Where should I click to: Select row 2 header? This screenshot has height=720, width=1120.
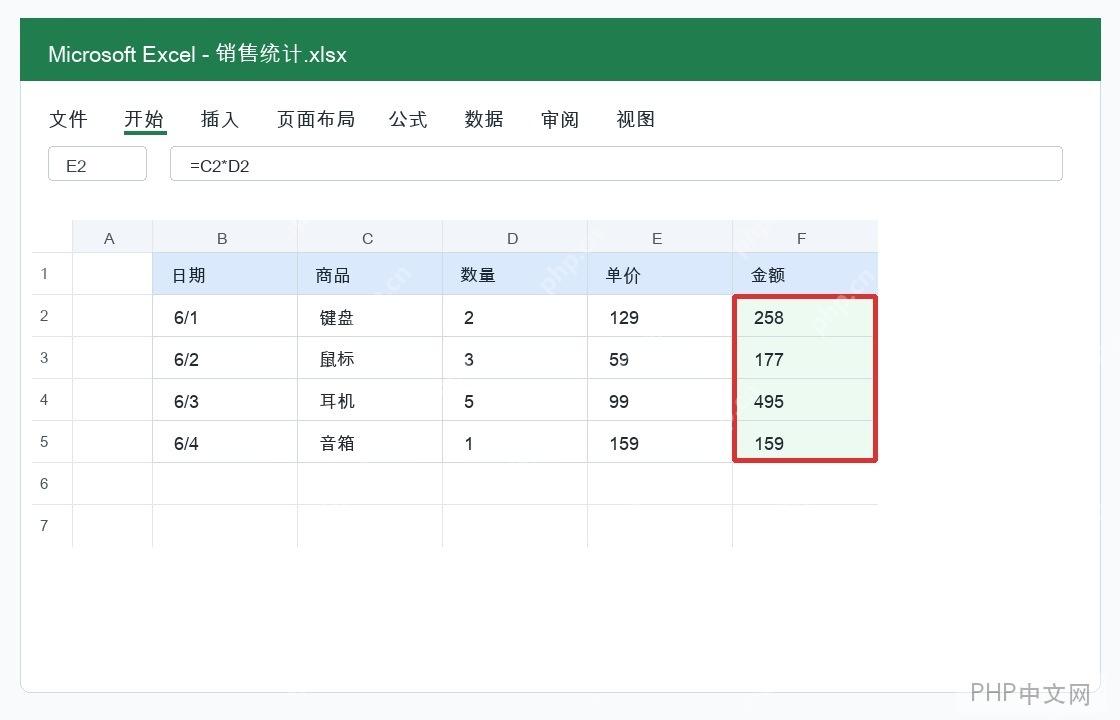pyautogui.click(x=52, y=316)
